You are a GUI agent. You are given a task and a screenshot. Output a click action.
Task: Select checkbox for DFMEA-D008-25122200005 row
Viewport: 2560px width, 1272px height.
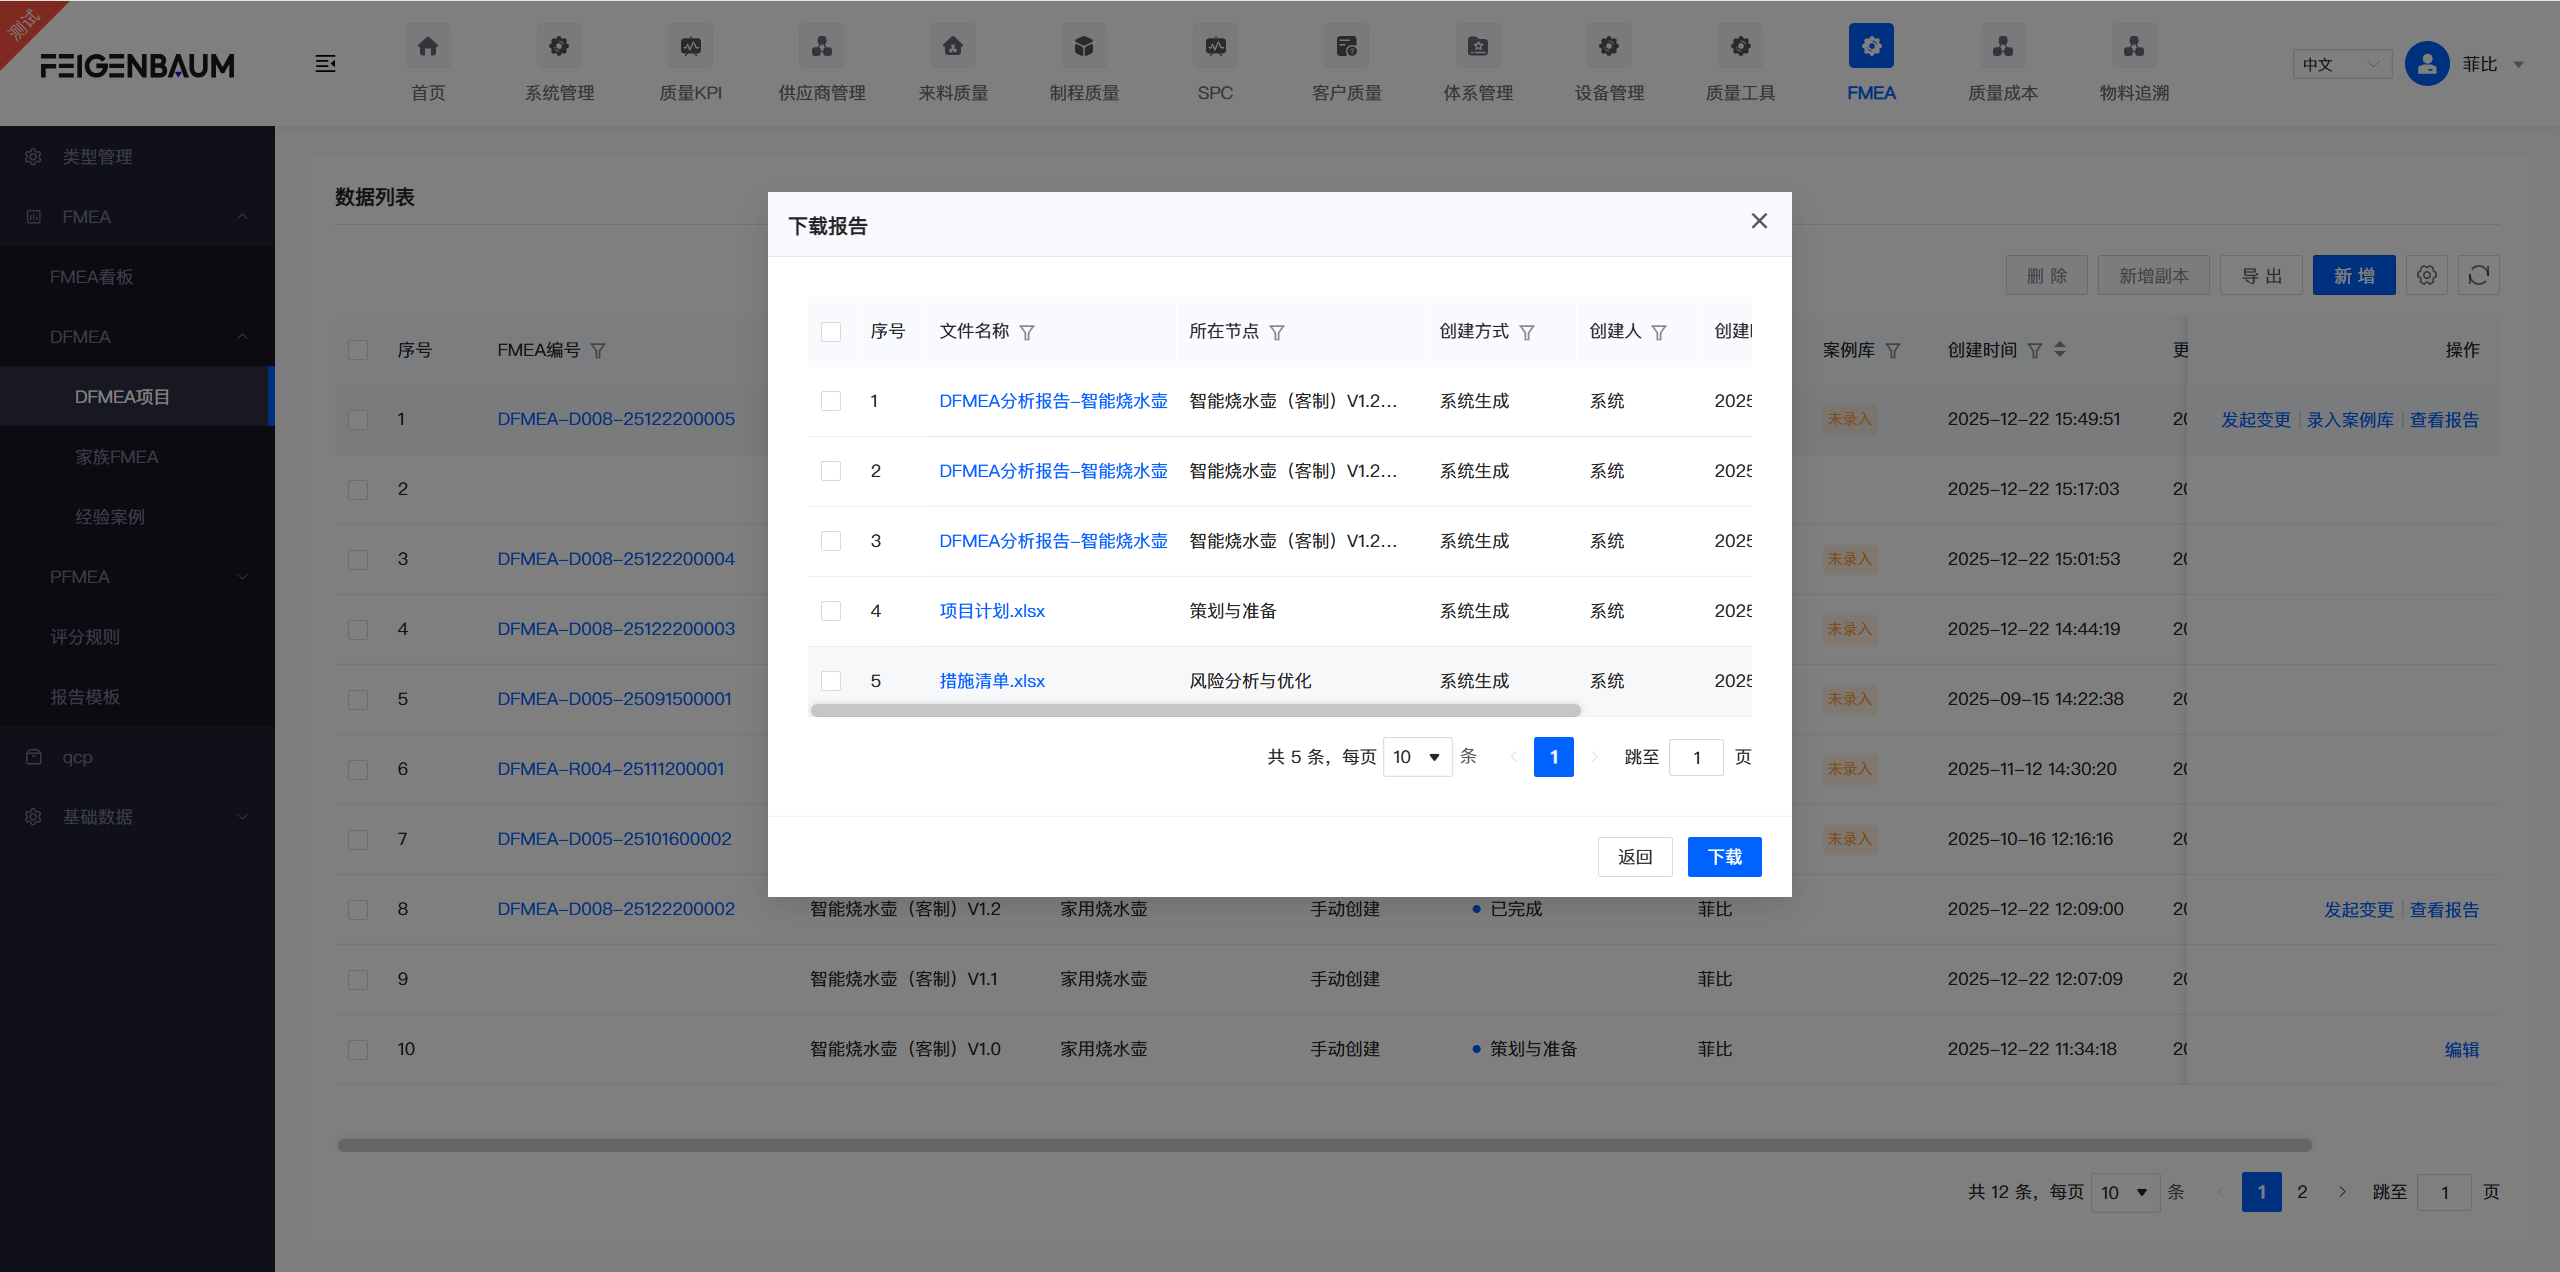click(x=358, y=419)
